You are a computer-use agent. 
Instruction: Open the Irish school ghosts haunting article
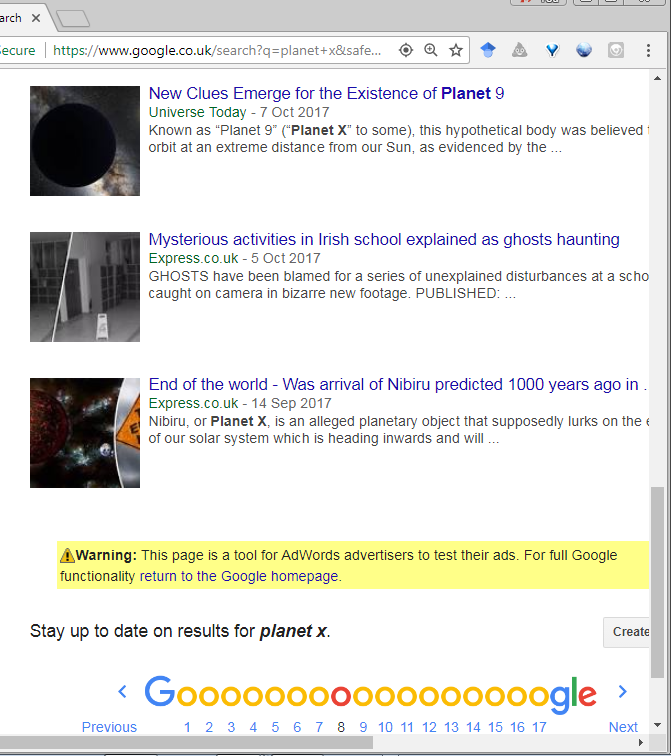point(384,240)
